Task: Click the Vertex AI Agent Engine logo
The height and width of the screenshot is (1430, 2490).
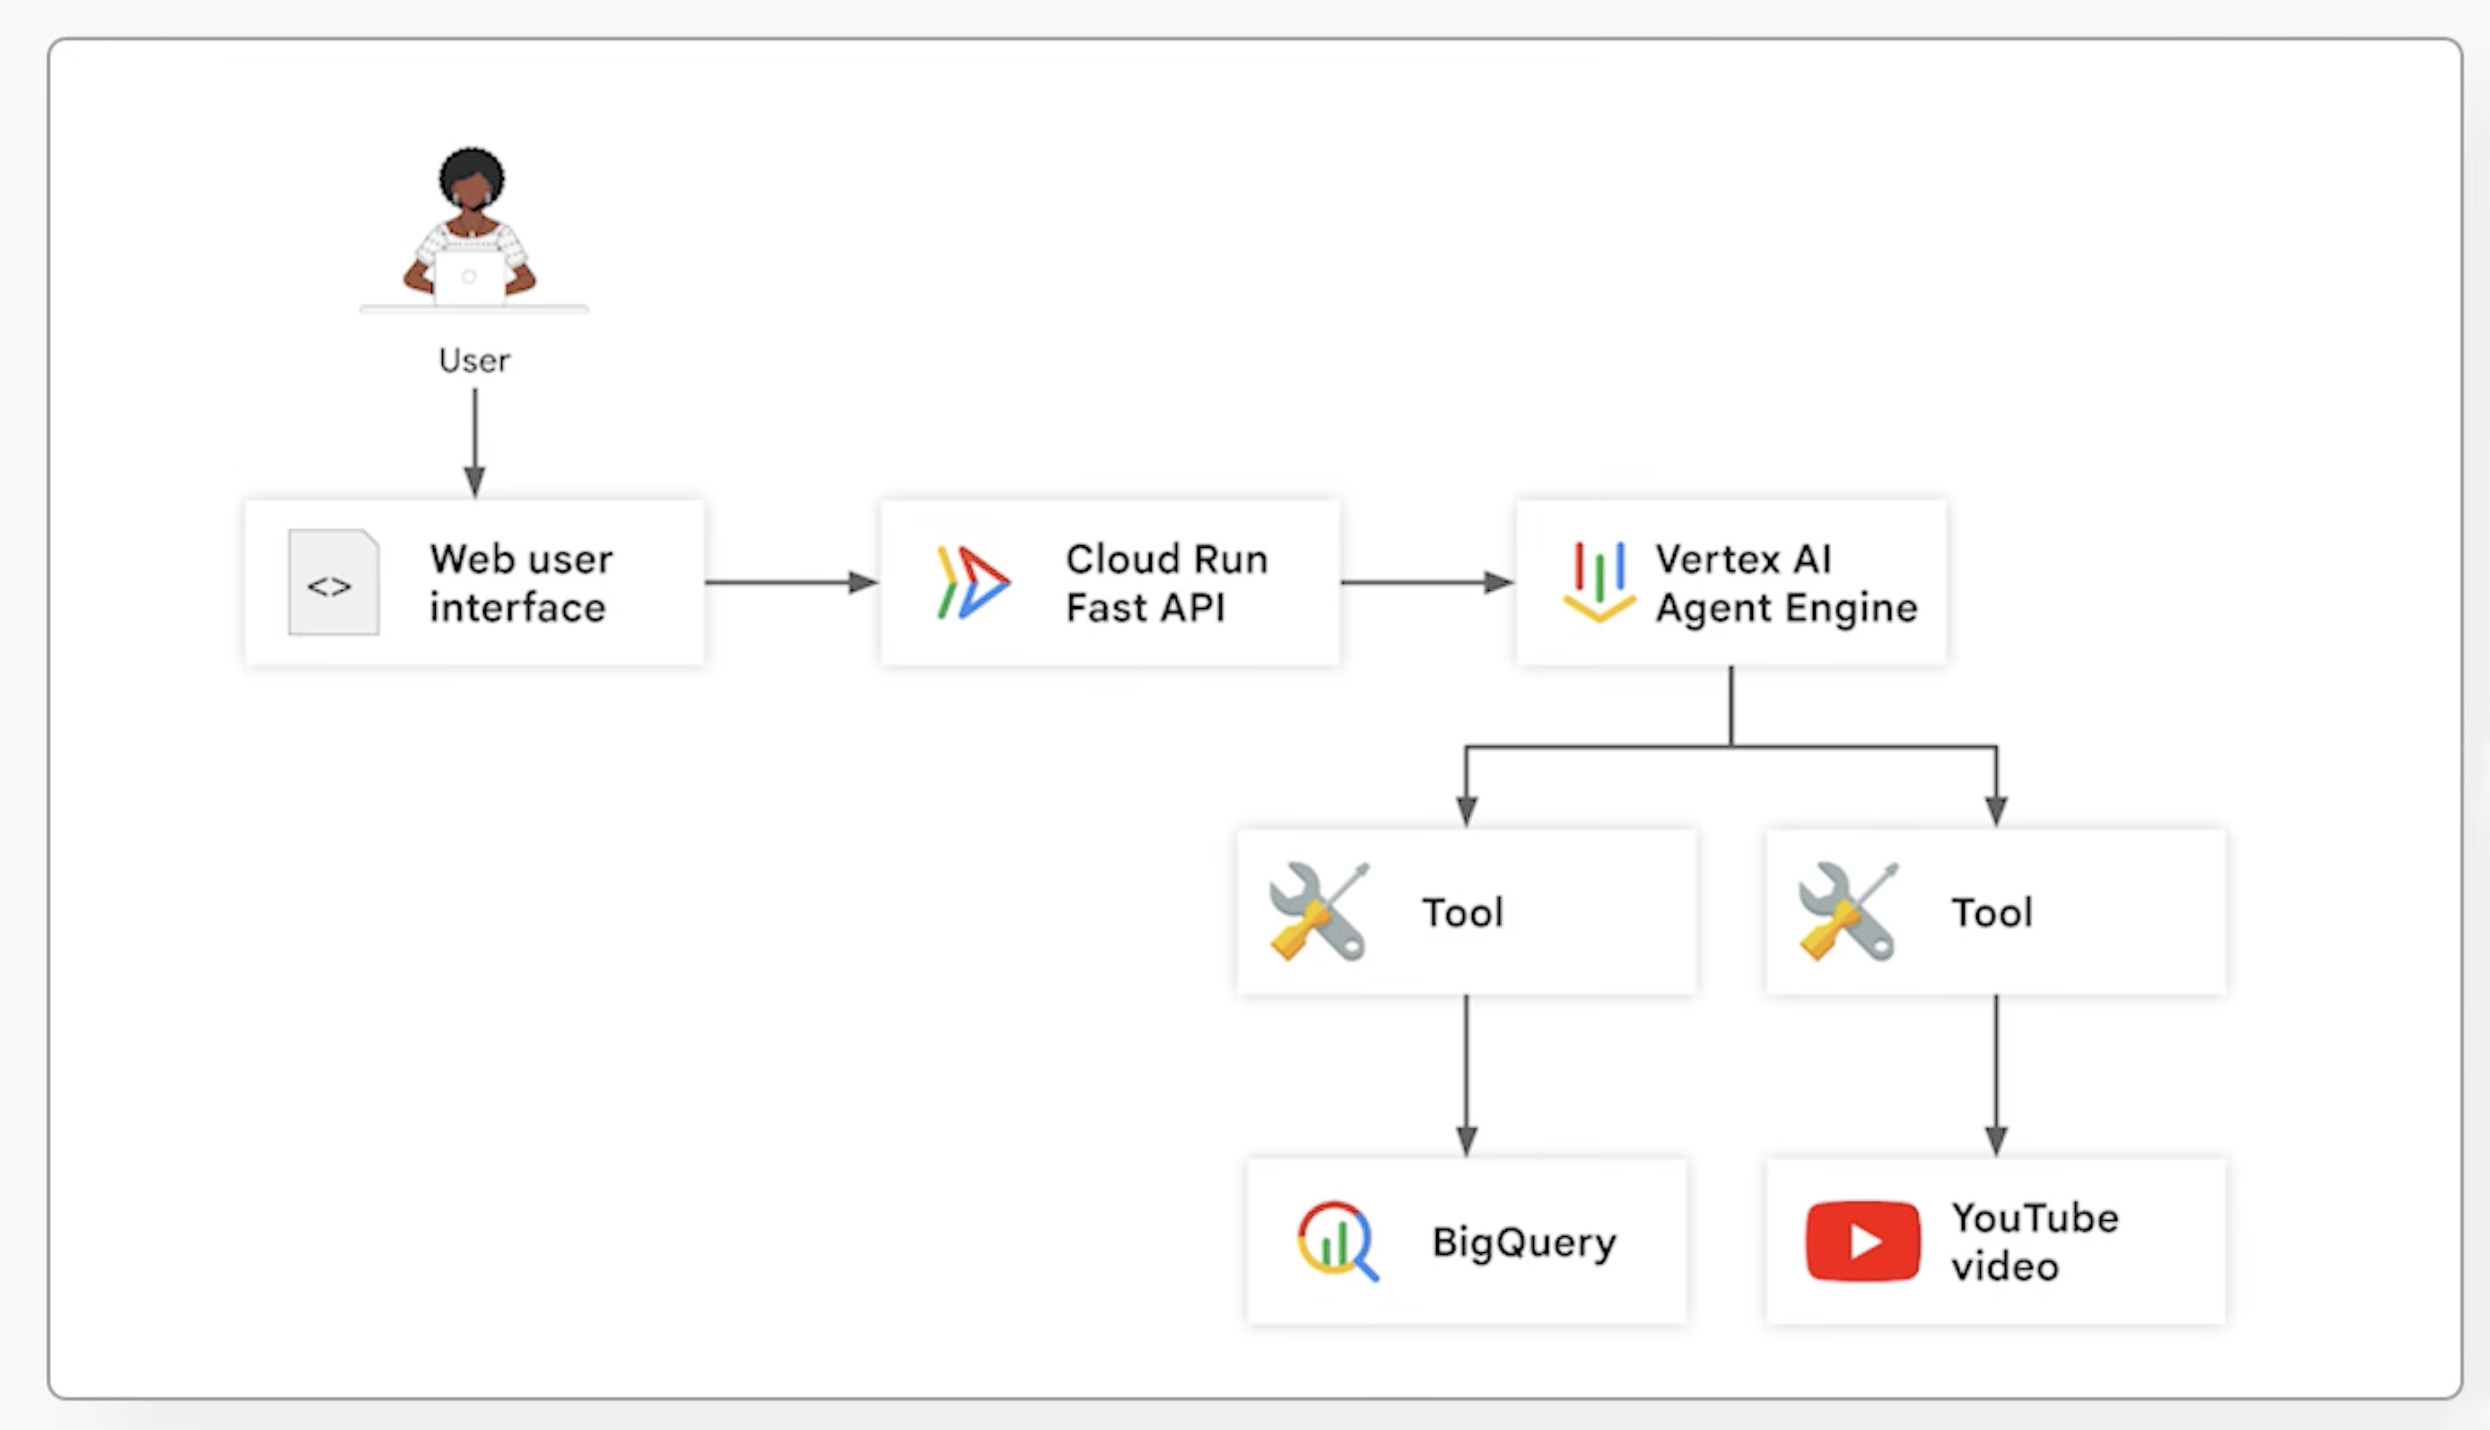Action: [1599, 583]
